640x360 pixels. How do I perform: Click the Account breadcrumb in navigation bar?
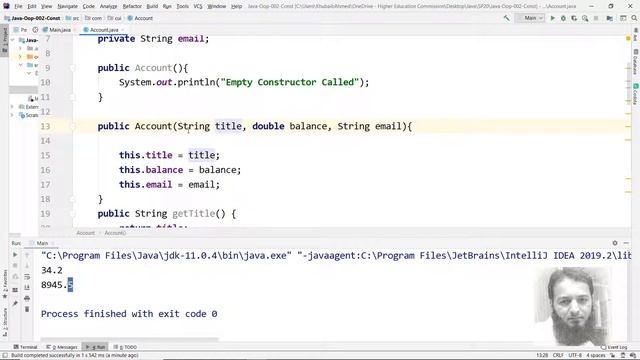[140, 18]
